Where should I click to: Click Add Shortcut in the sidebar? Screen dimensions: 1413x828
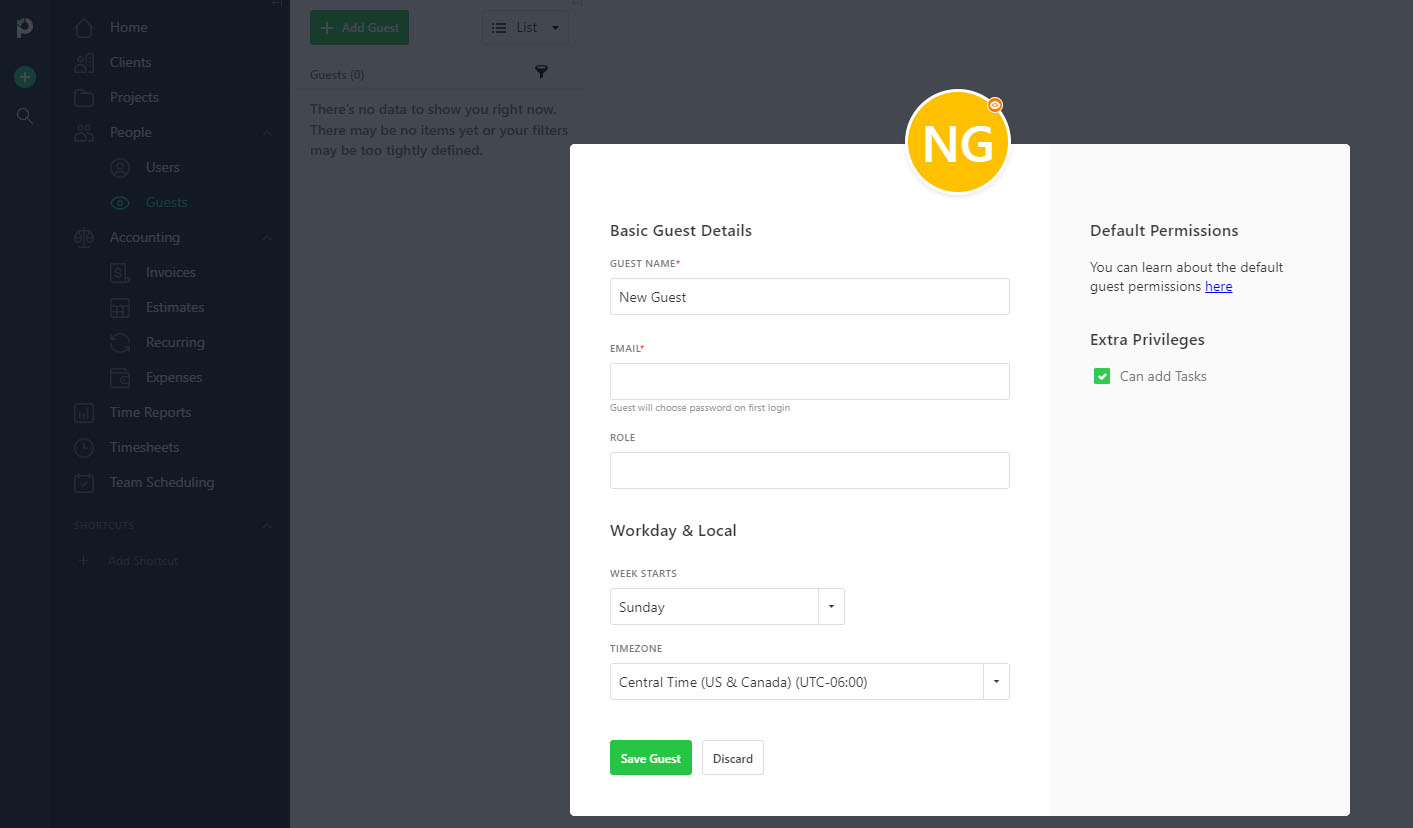pyautogui.click(x=143, y=561)
